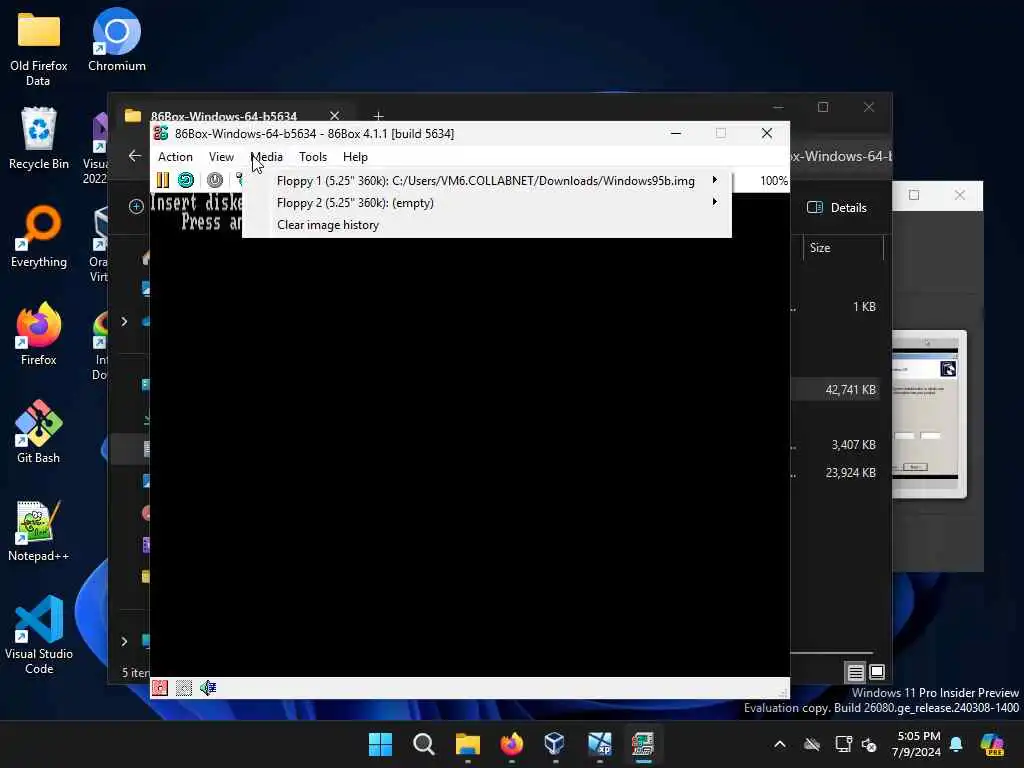Click the Pause execution toolbar icon
The image size is (1024, 768).
pos(163,180)
